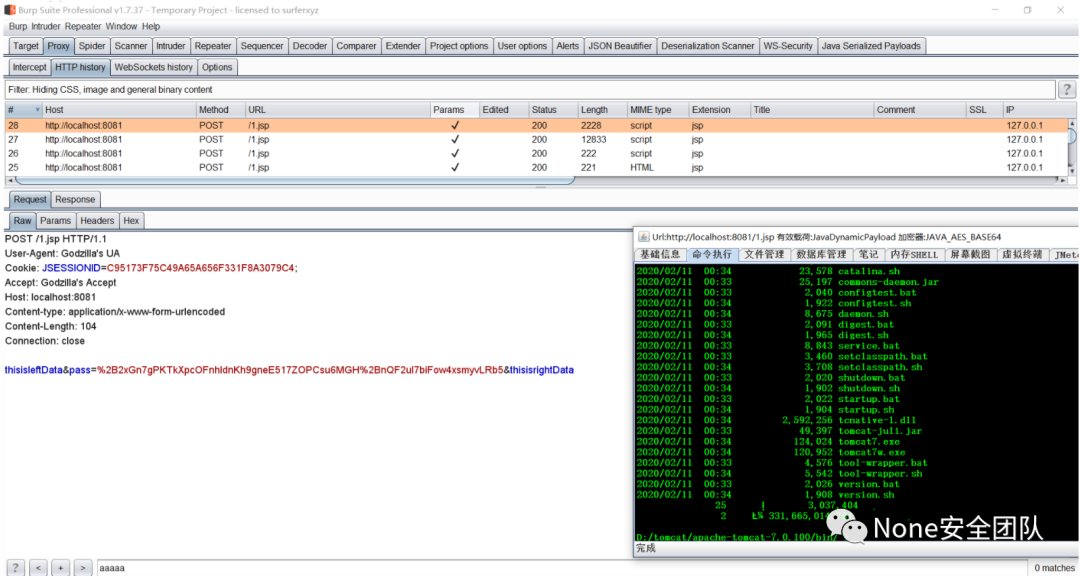Open Godzilla 基础信息 tab
This screenshot has width=1080, height=576.
(660, 255)
